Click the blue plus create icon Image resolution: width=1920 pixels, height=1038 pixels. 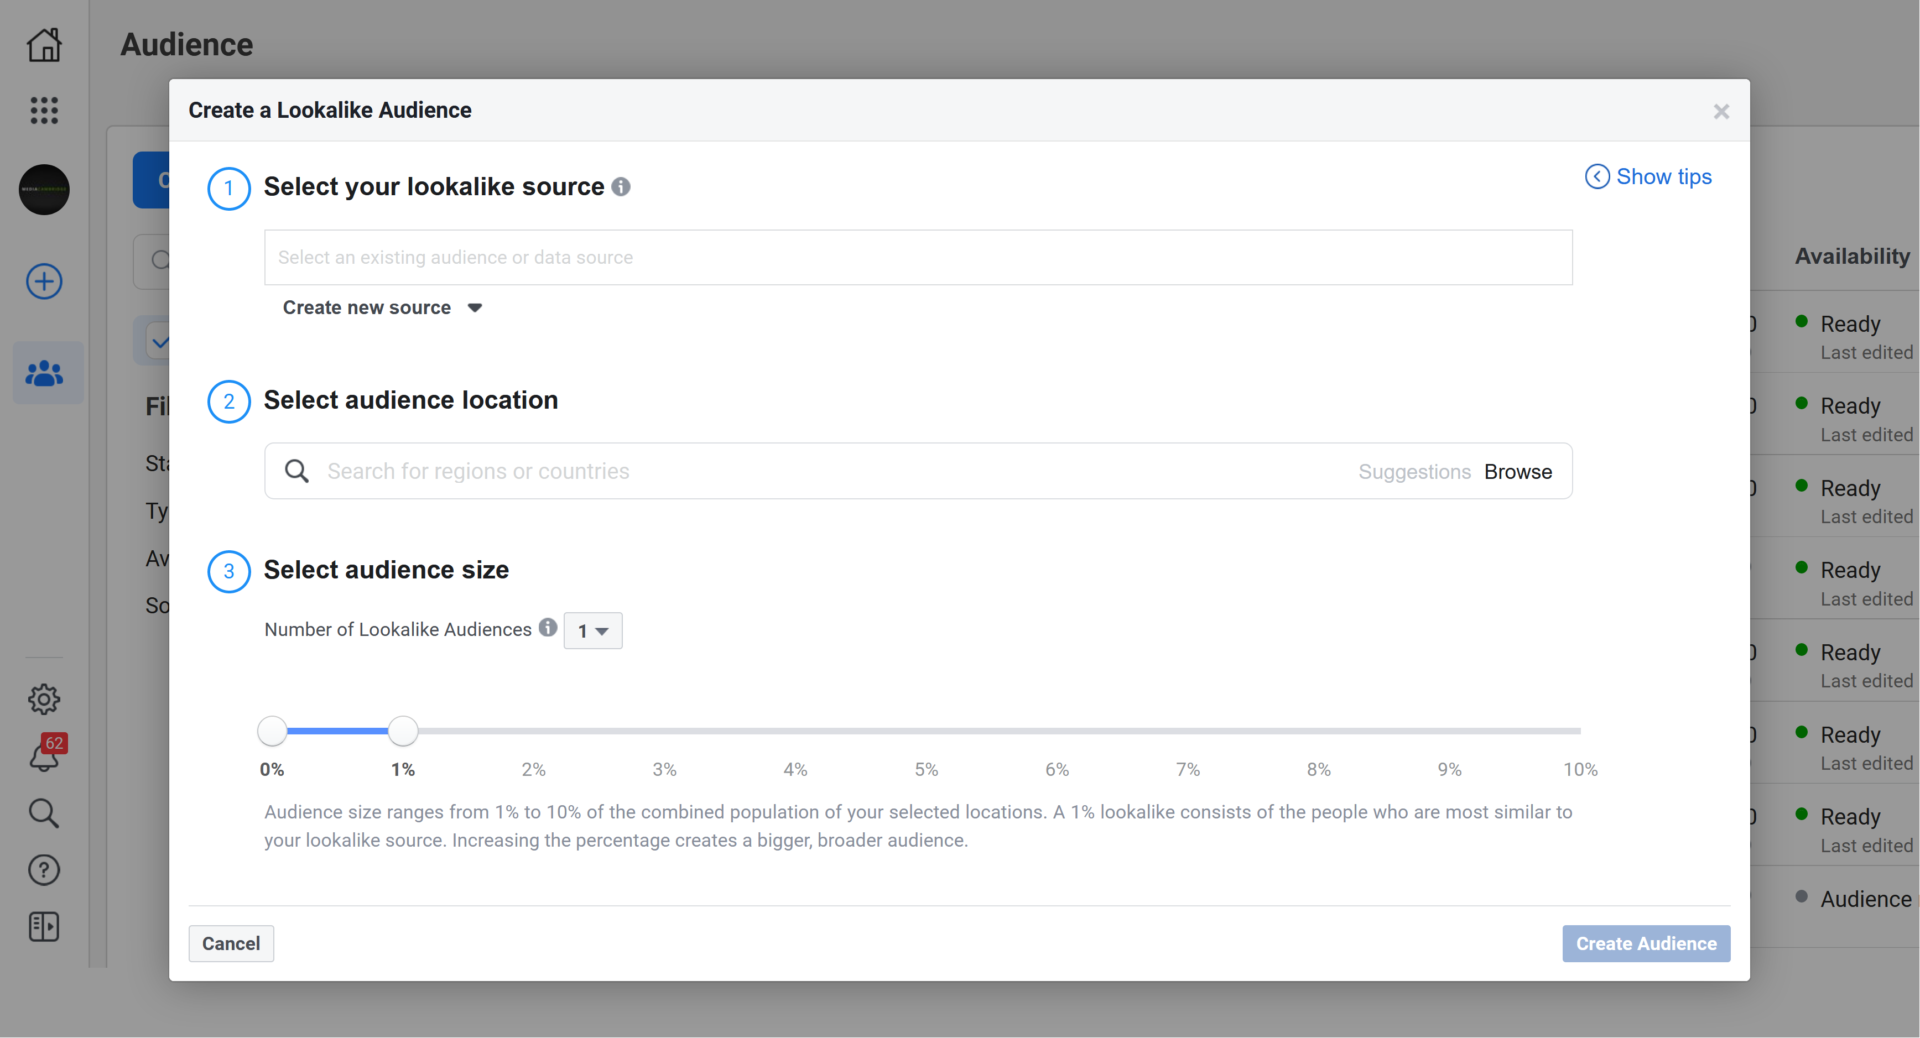pyautogui.click(x=44, y=282)
